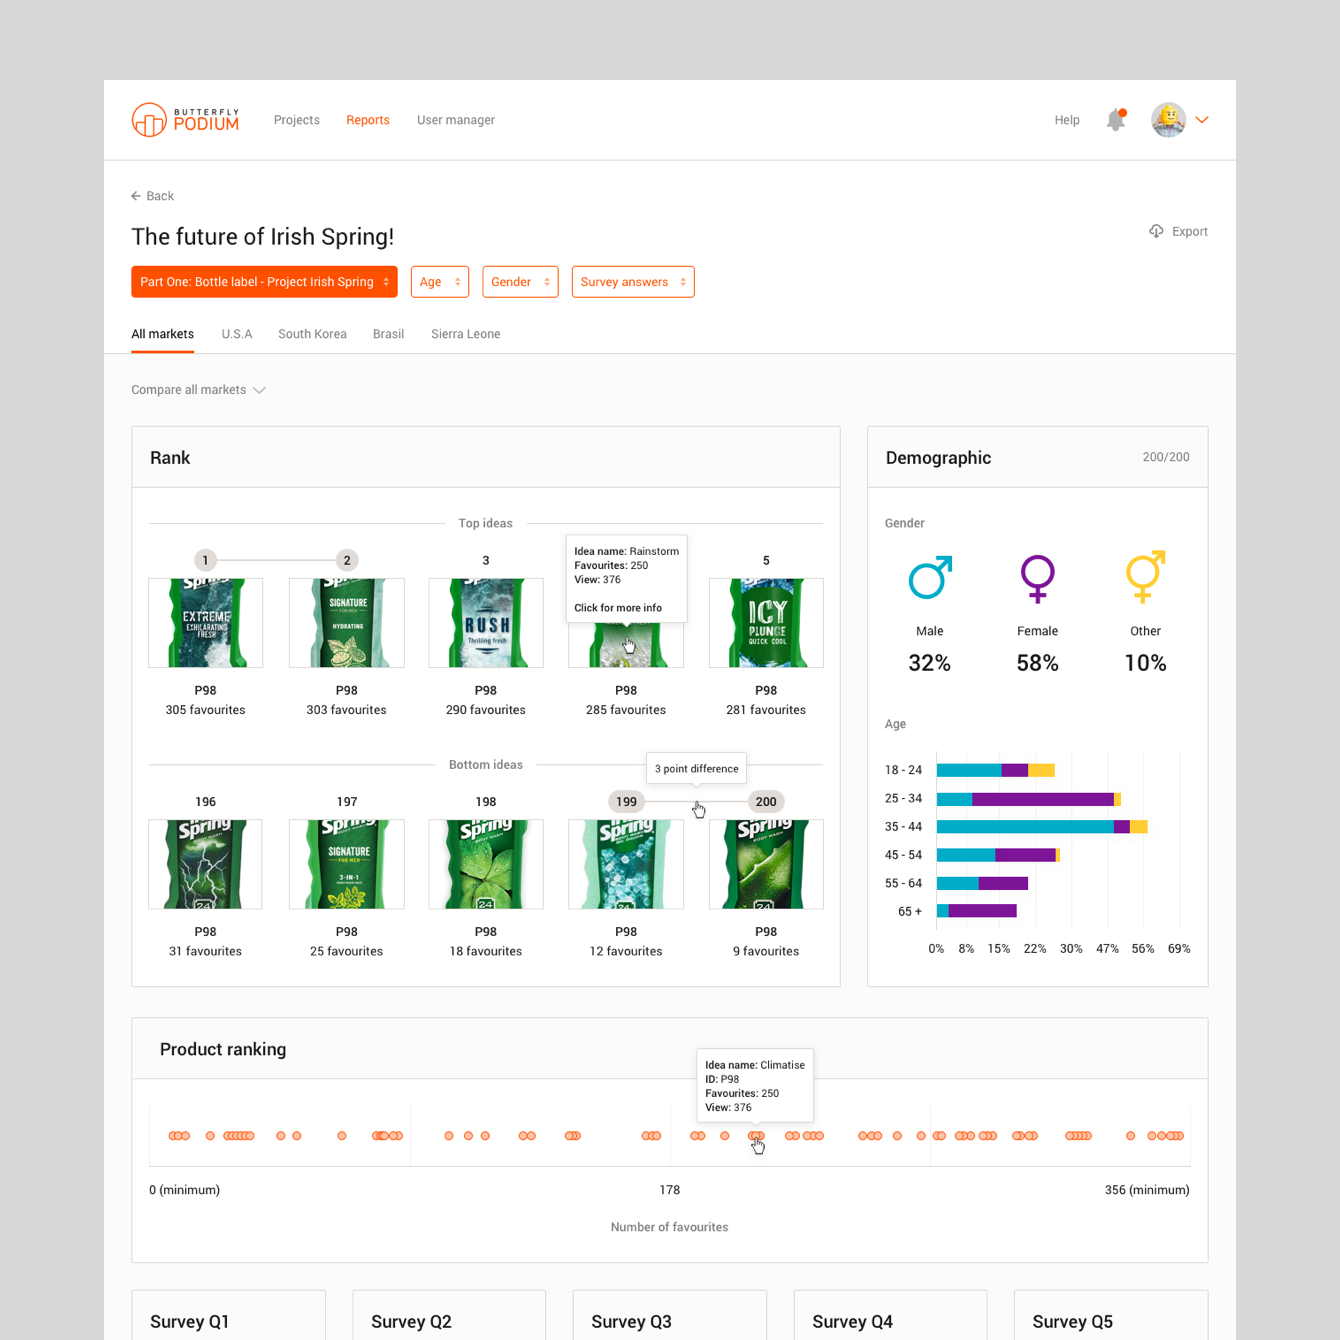Click the Export text link

[x=1190, y=231]
